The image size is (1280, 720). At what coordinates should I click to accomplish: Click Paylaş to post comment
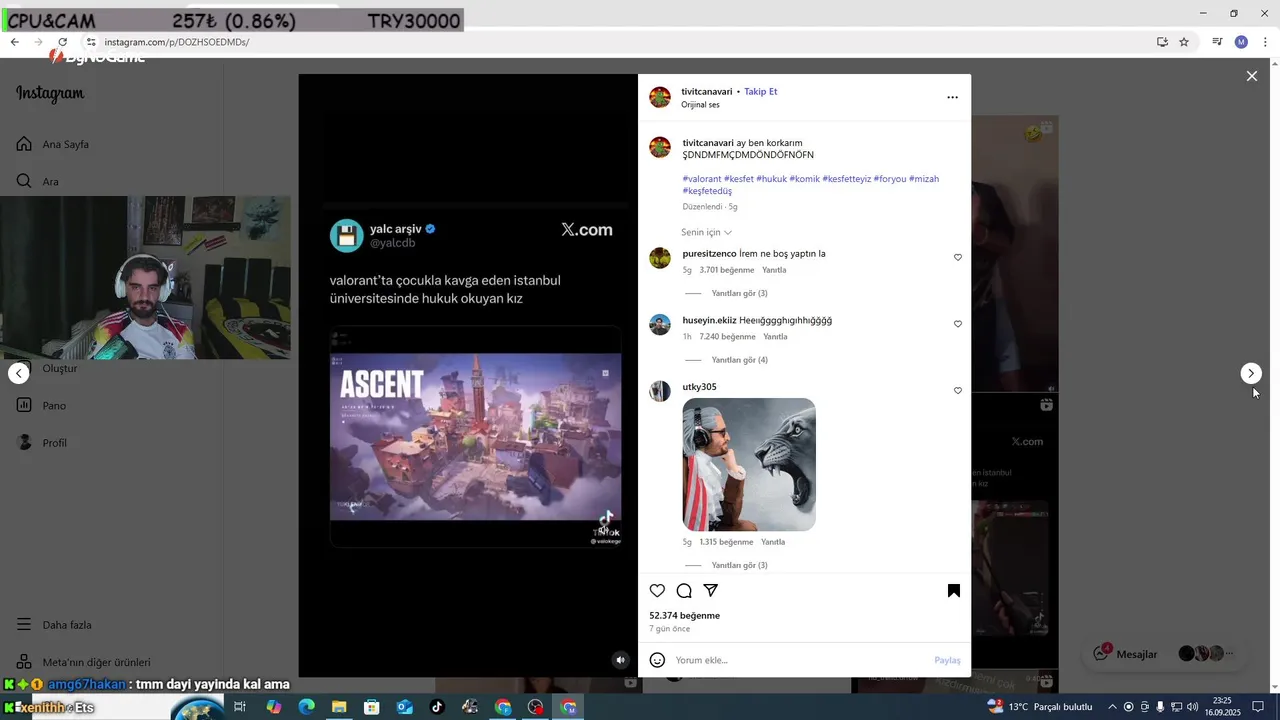(x=947, y=660)
